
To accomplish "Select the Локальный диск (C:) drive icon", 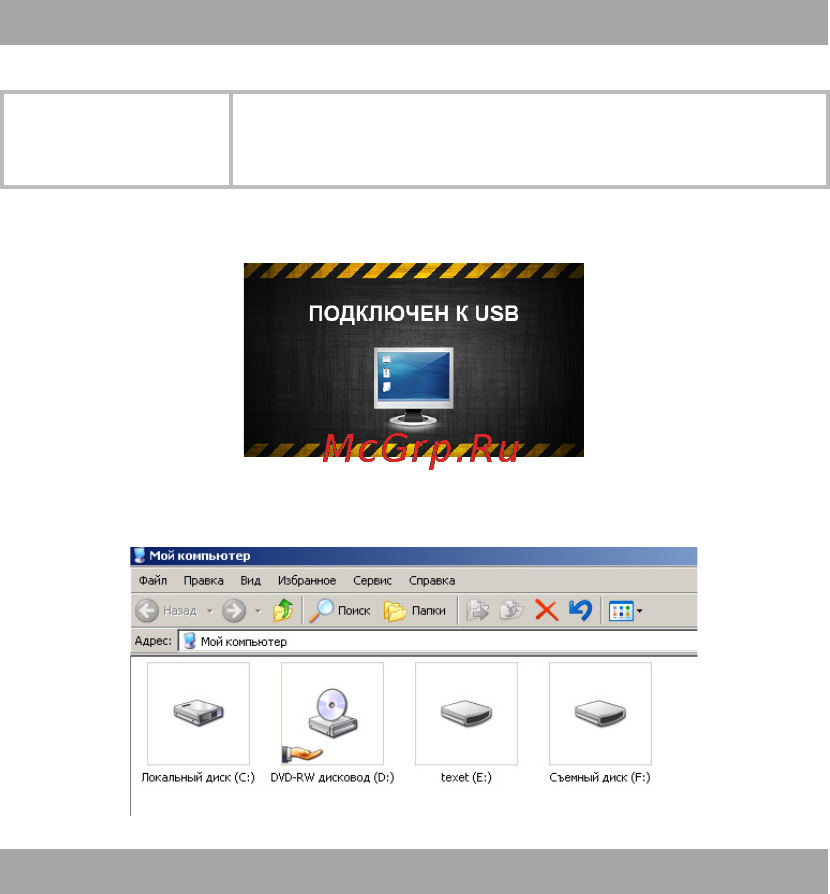I will point(198,713).
